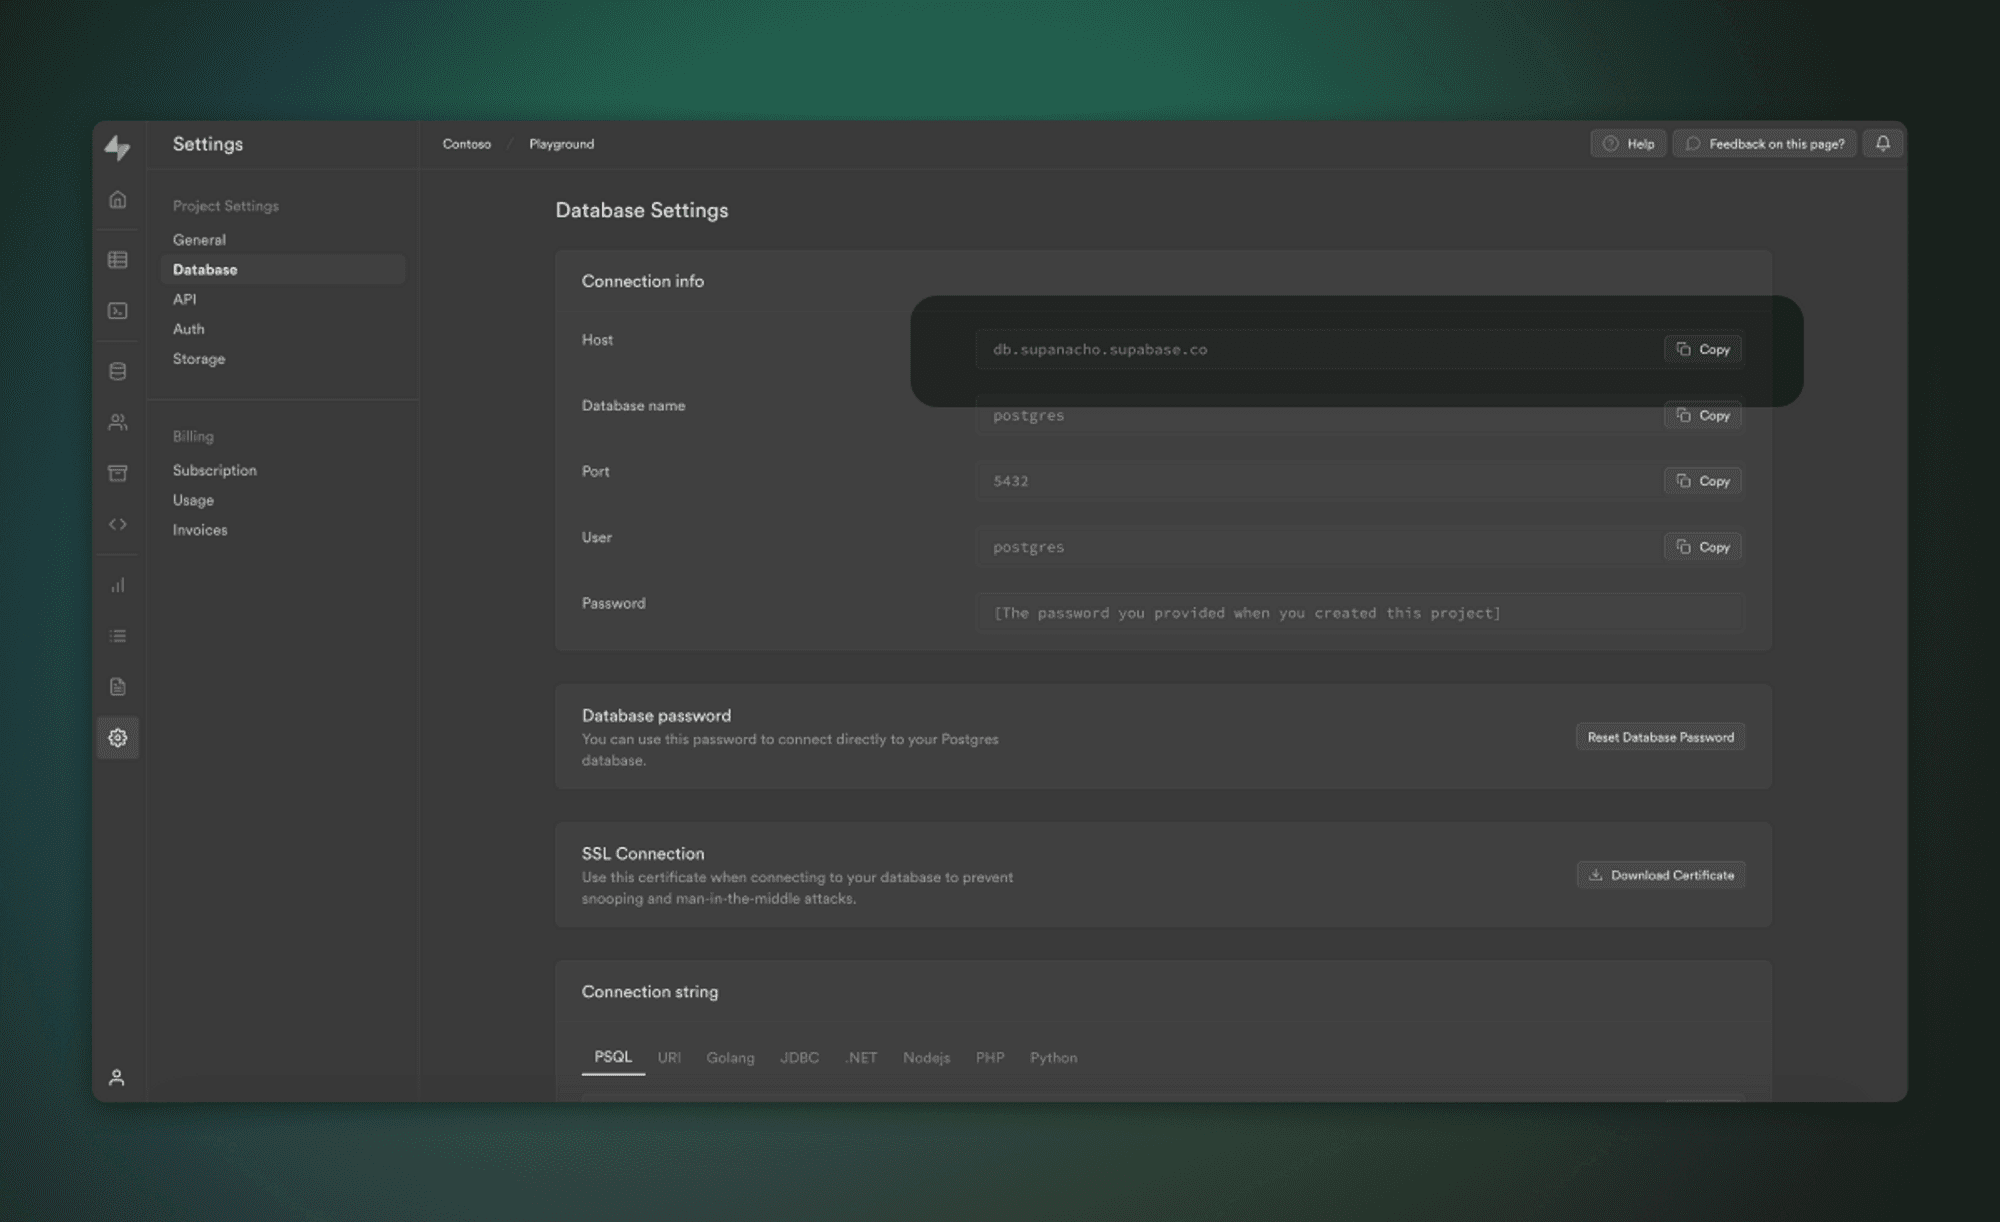Image resolution: width=2000 pixels, height=1222 pixels.
Task: Open the SQL editor terminal icon
Action: pyautogui.click(x=118, y=311)
